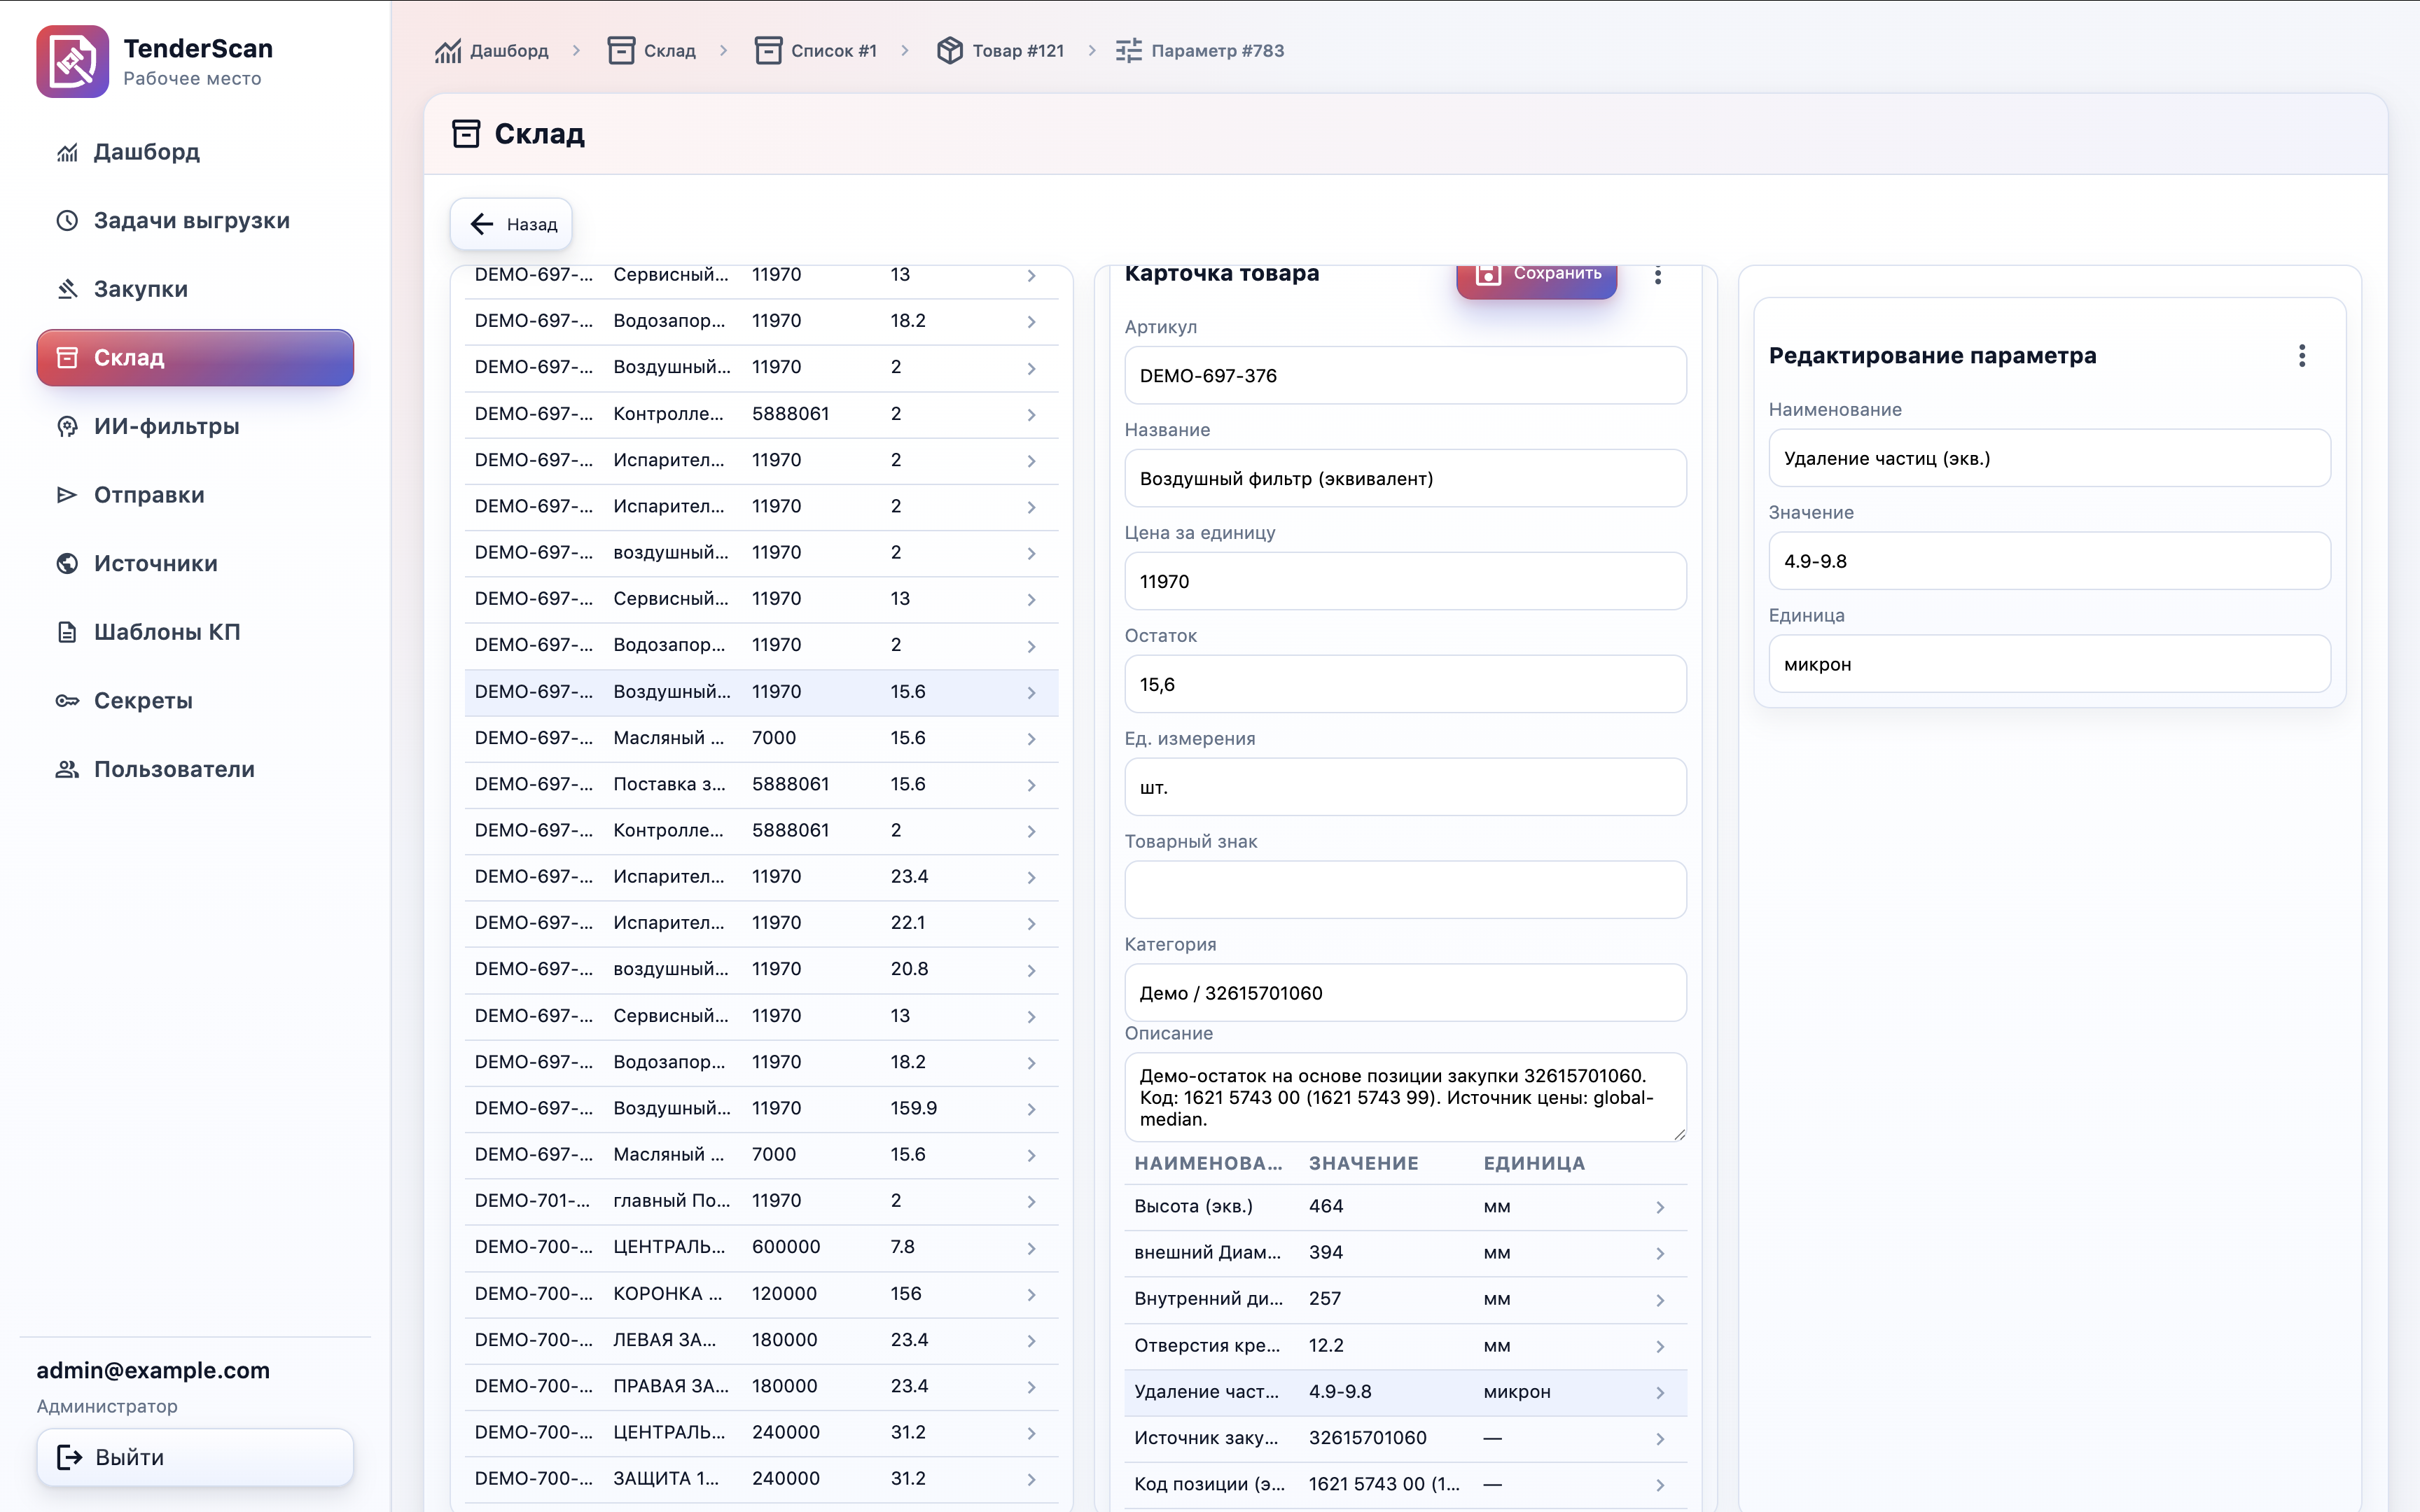This screenshot has height=1512, width=2420.
Task: Click the ИИ-фильтры head icon
Action: [x=67, y=427]
